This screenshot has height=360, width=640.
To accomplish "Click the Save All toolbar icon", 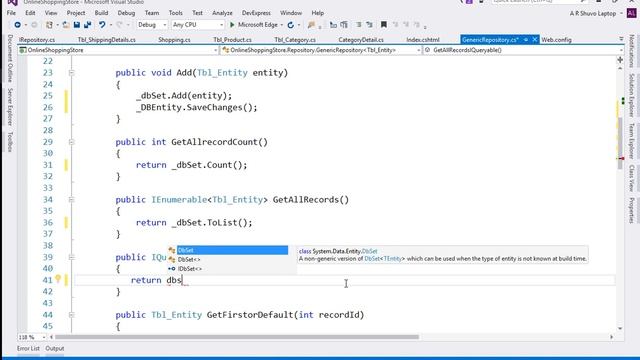I will [x=87, y=25].
